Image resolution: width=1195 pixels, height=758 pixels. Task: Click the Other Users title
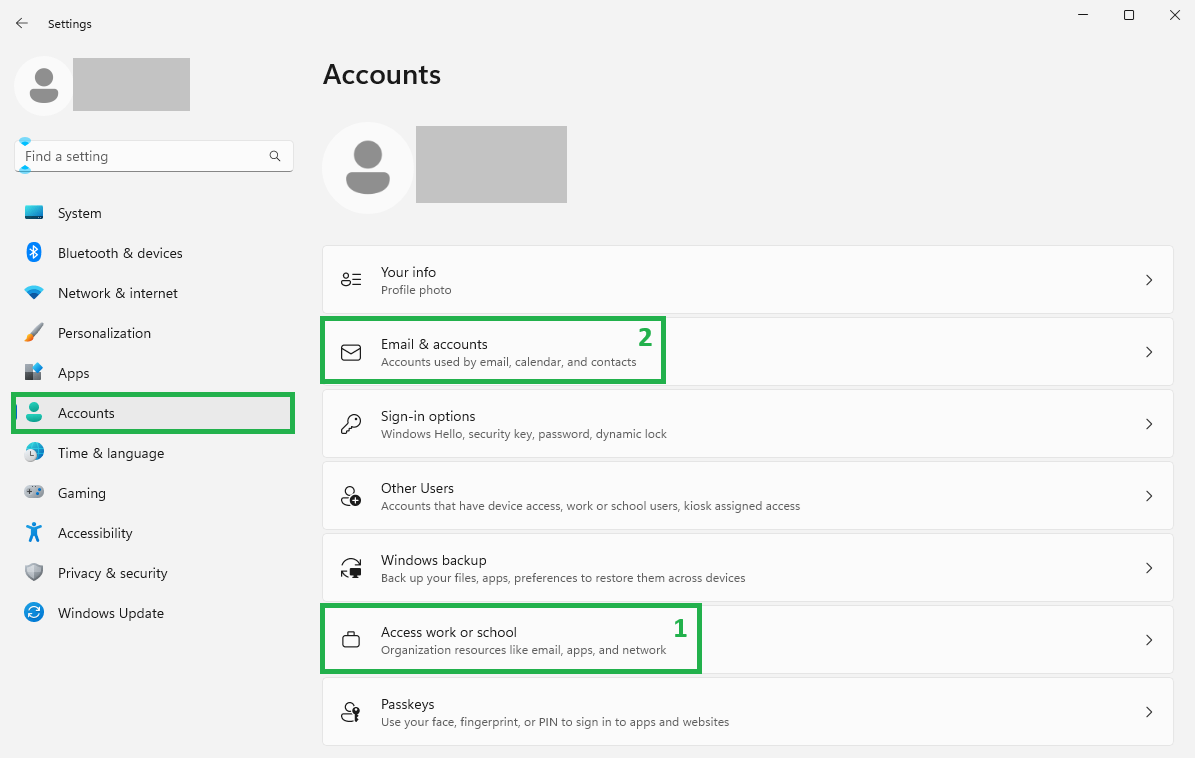click(418, 488)
